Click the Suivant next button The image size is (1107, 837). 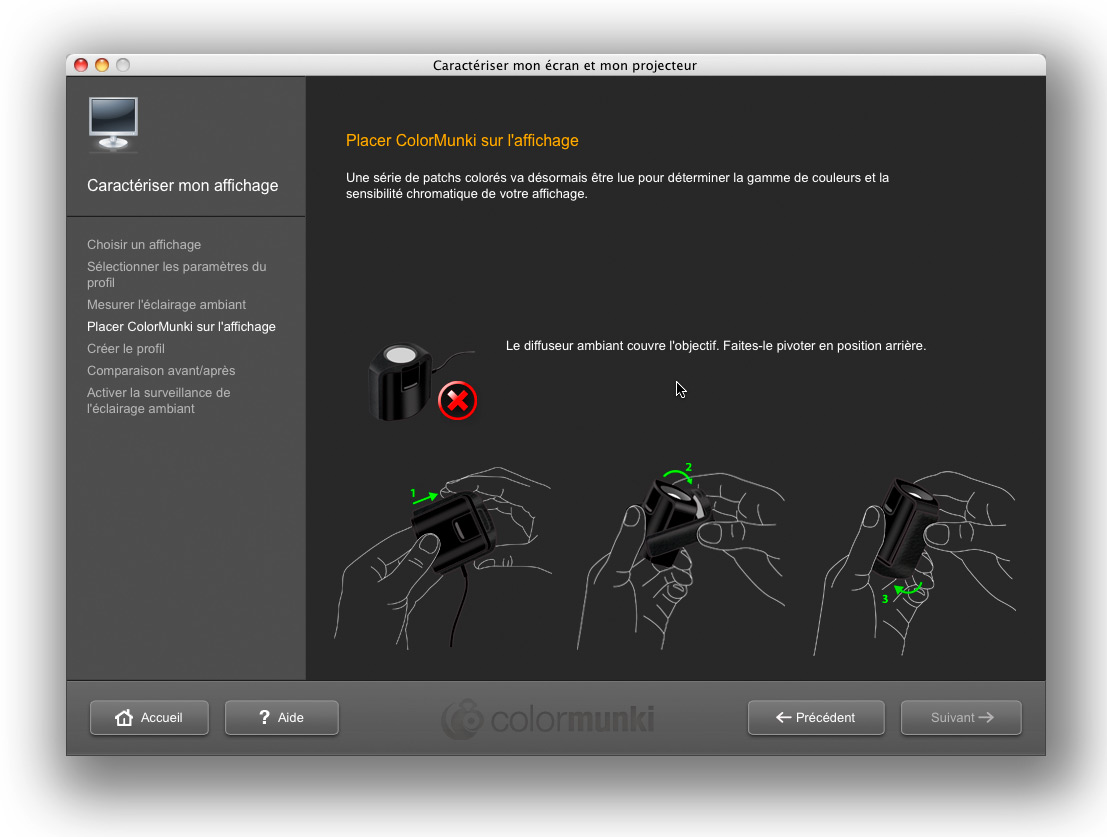[x=961, y=717]
